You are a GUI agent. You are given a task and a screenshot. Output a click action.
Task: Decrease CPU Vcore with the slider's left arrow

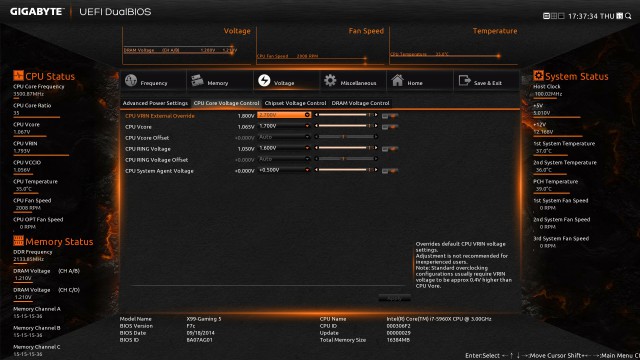316,126
